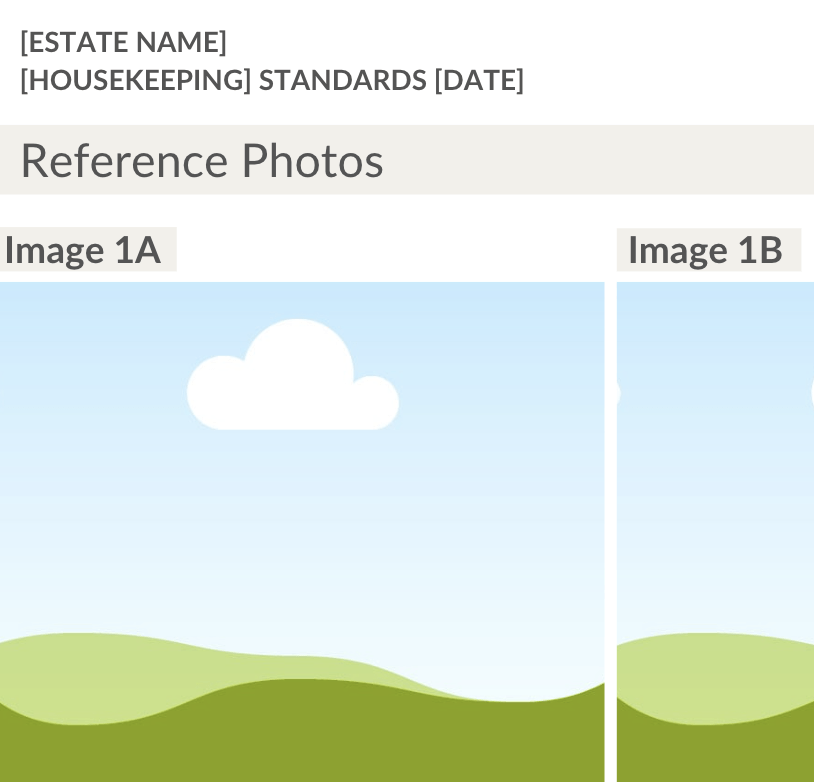Screen dimensions: 814x782
Task: Click the empty gray banner beside Reference Photos
Action: point(600,160)
